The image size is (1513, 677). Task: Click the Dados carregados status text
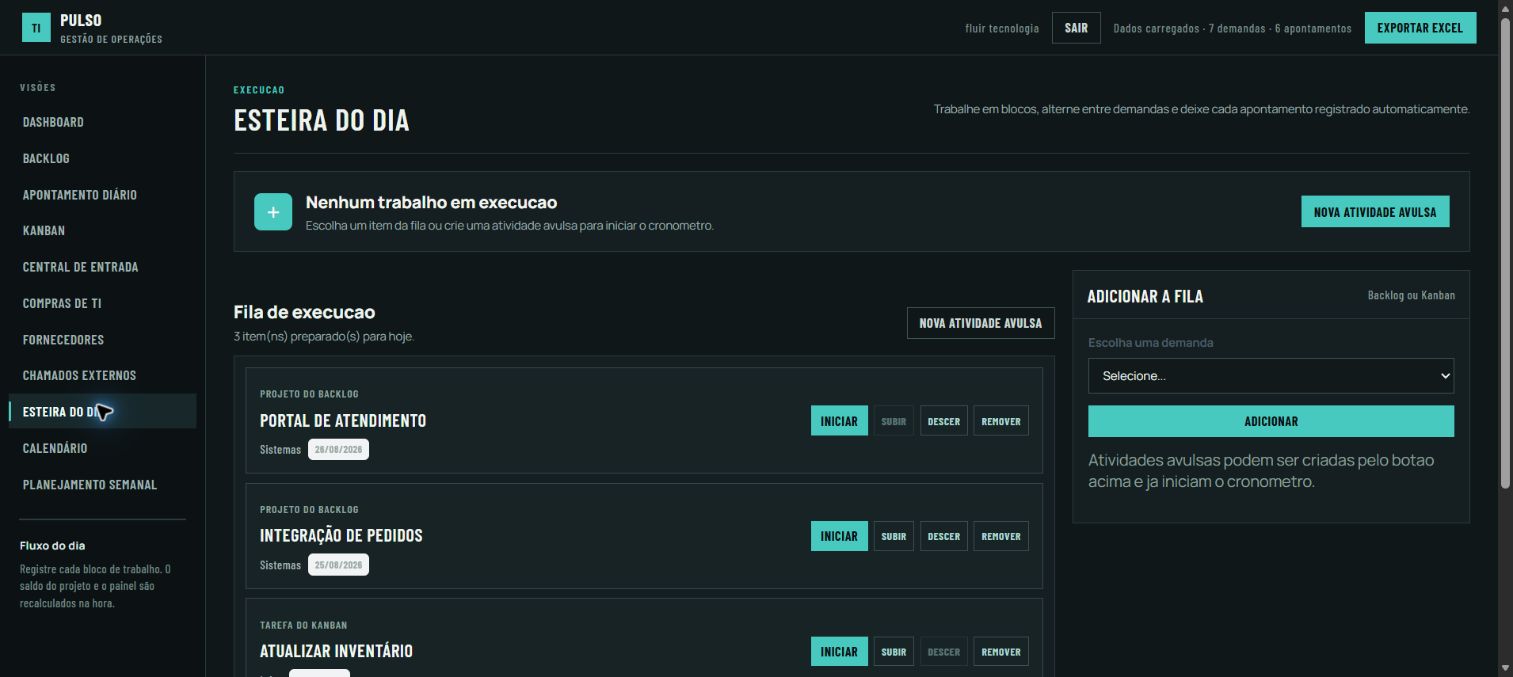(1232, 28)
